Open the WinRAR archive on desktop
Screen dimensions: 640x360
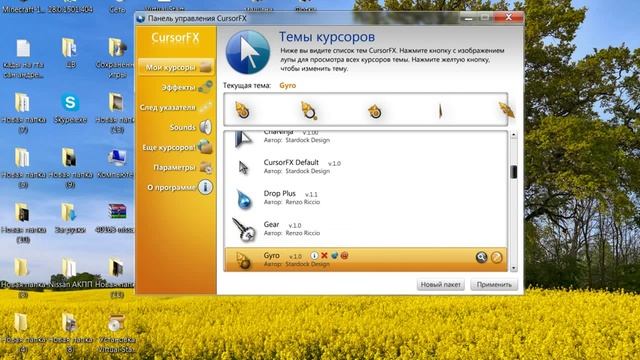[116, 218]
